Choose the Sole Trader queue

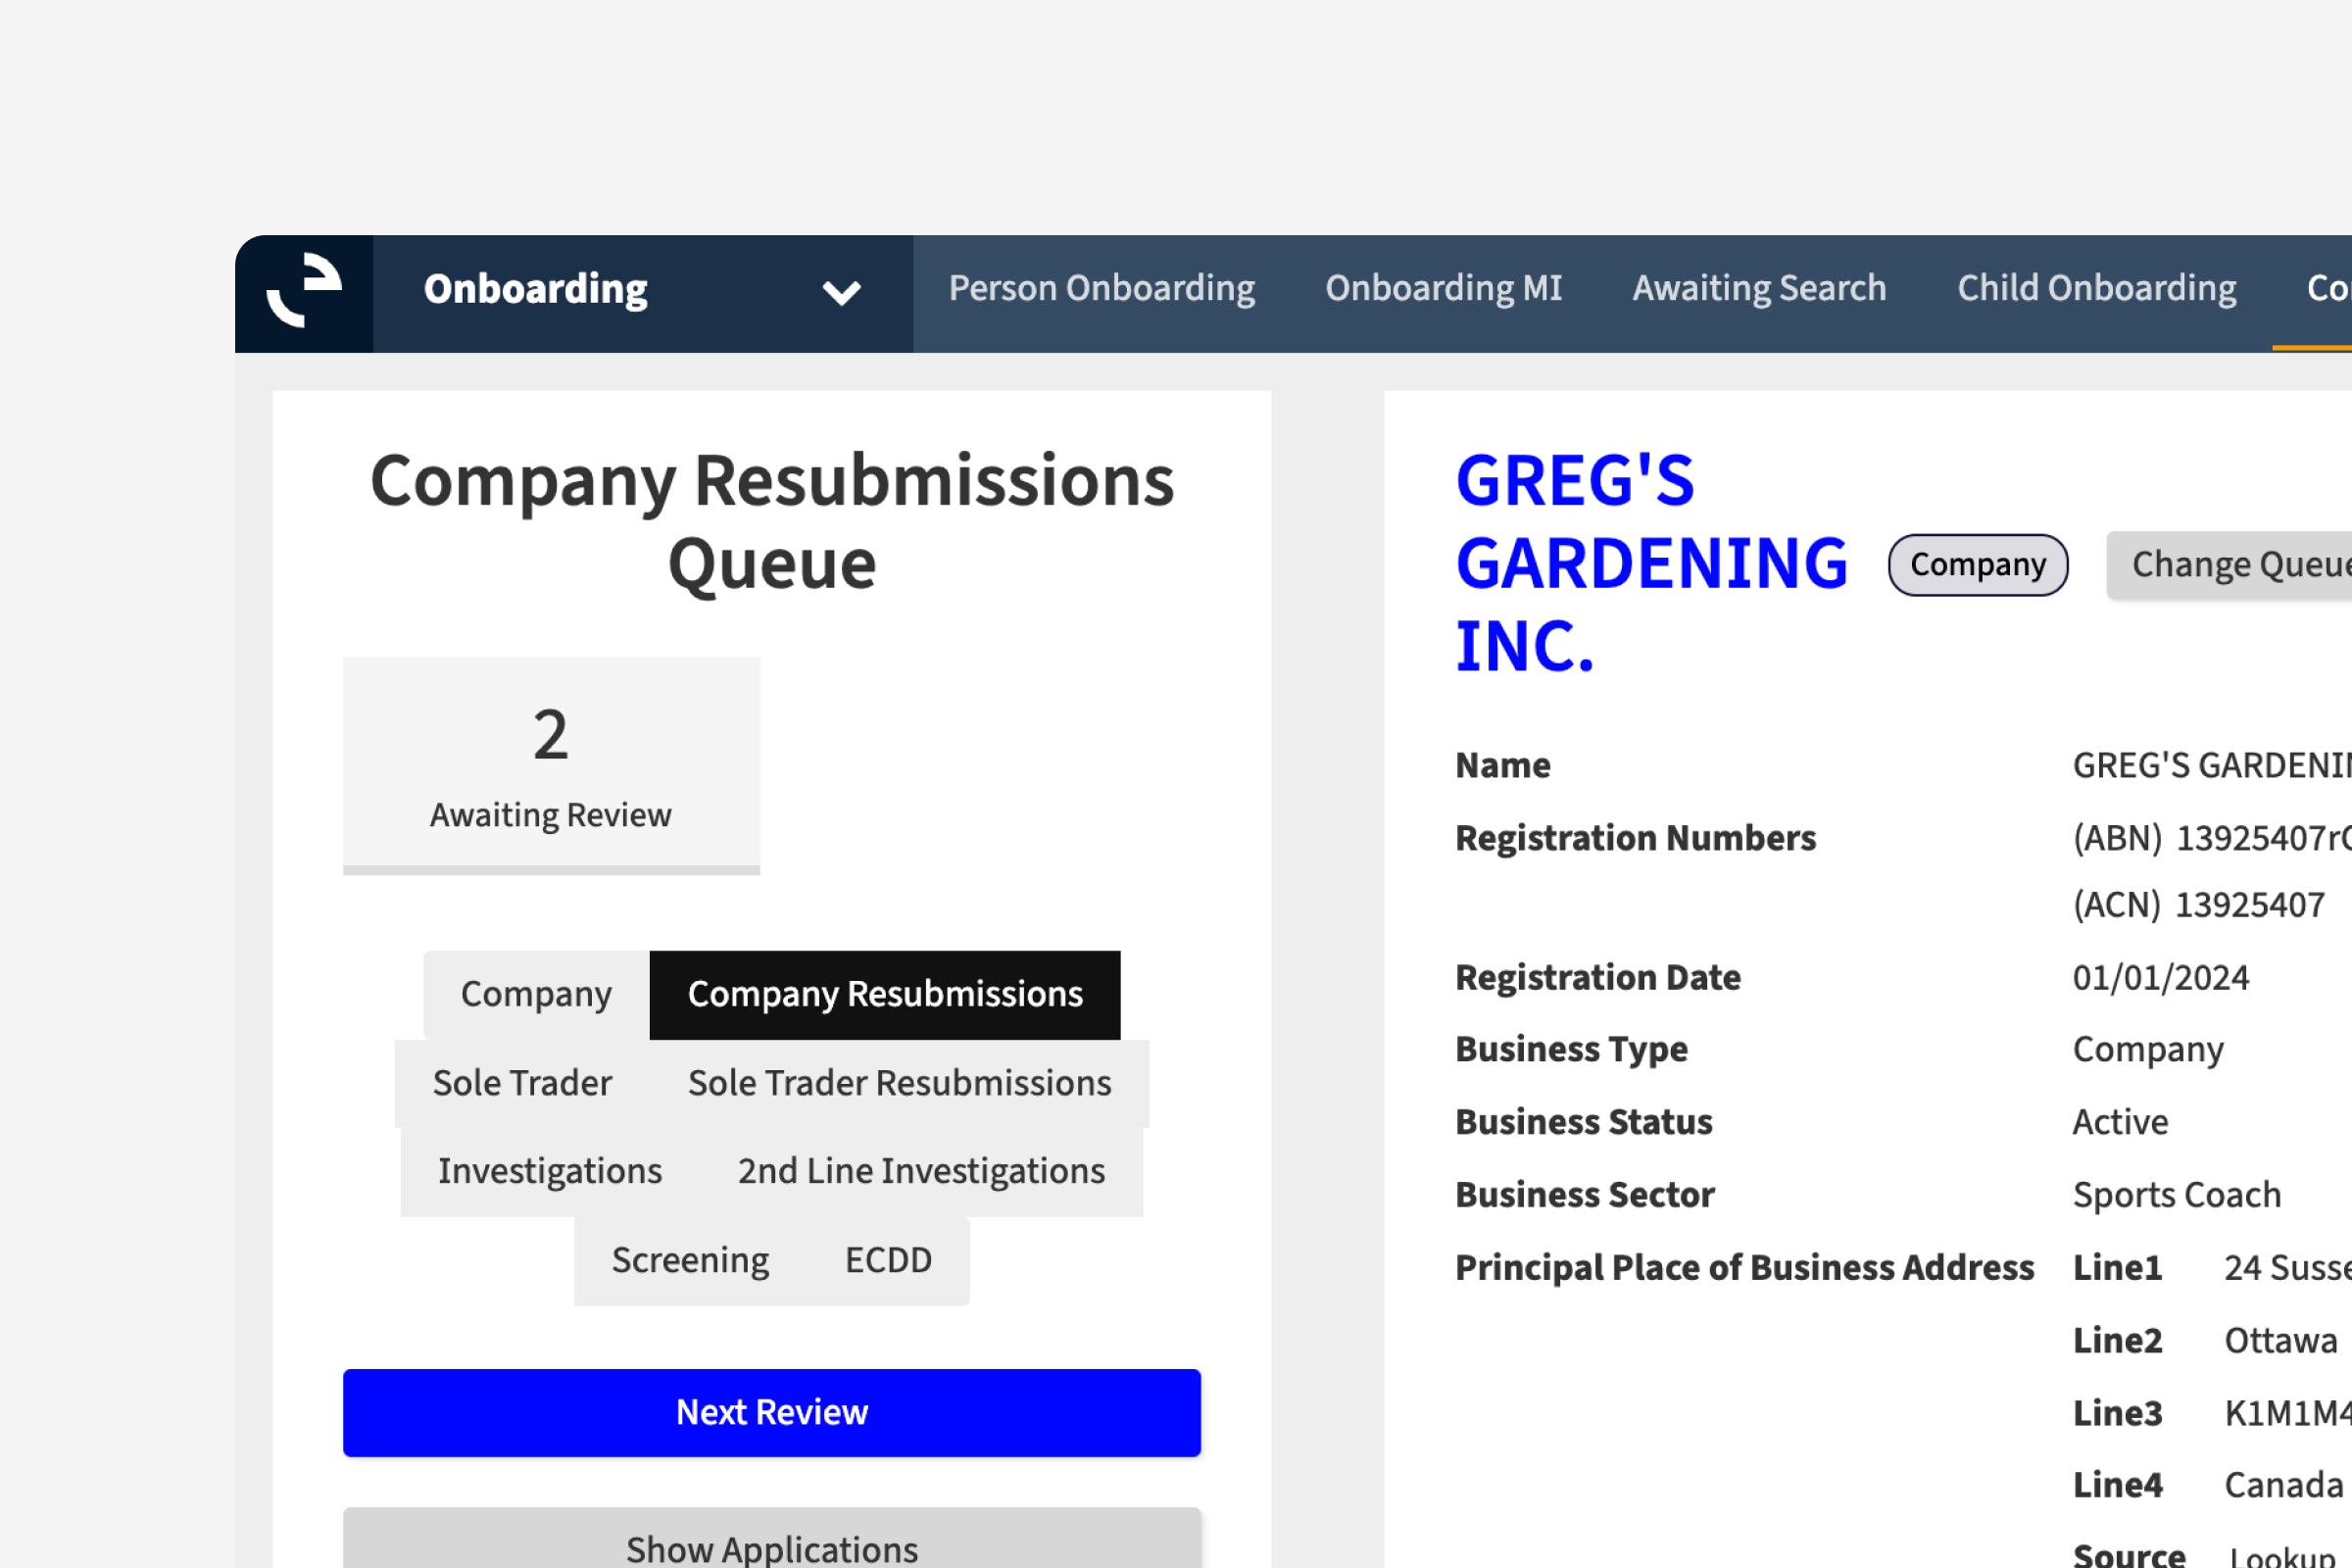[522, 1084]
